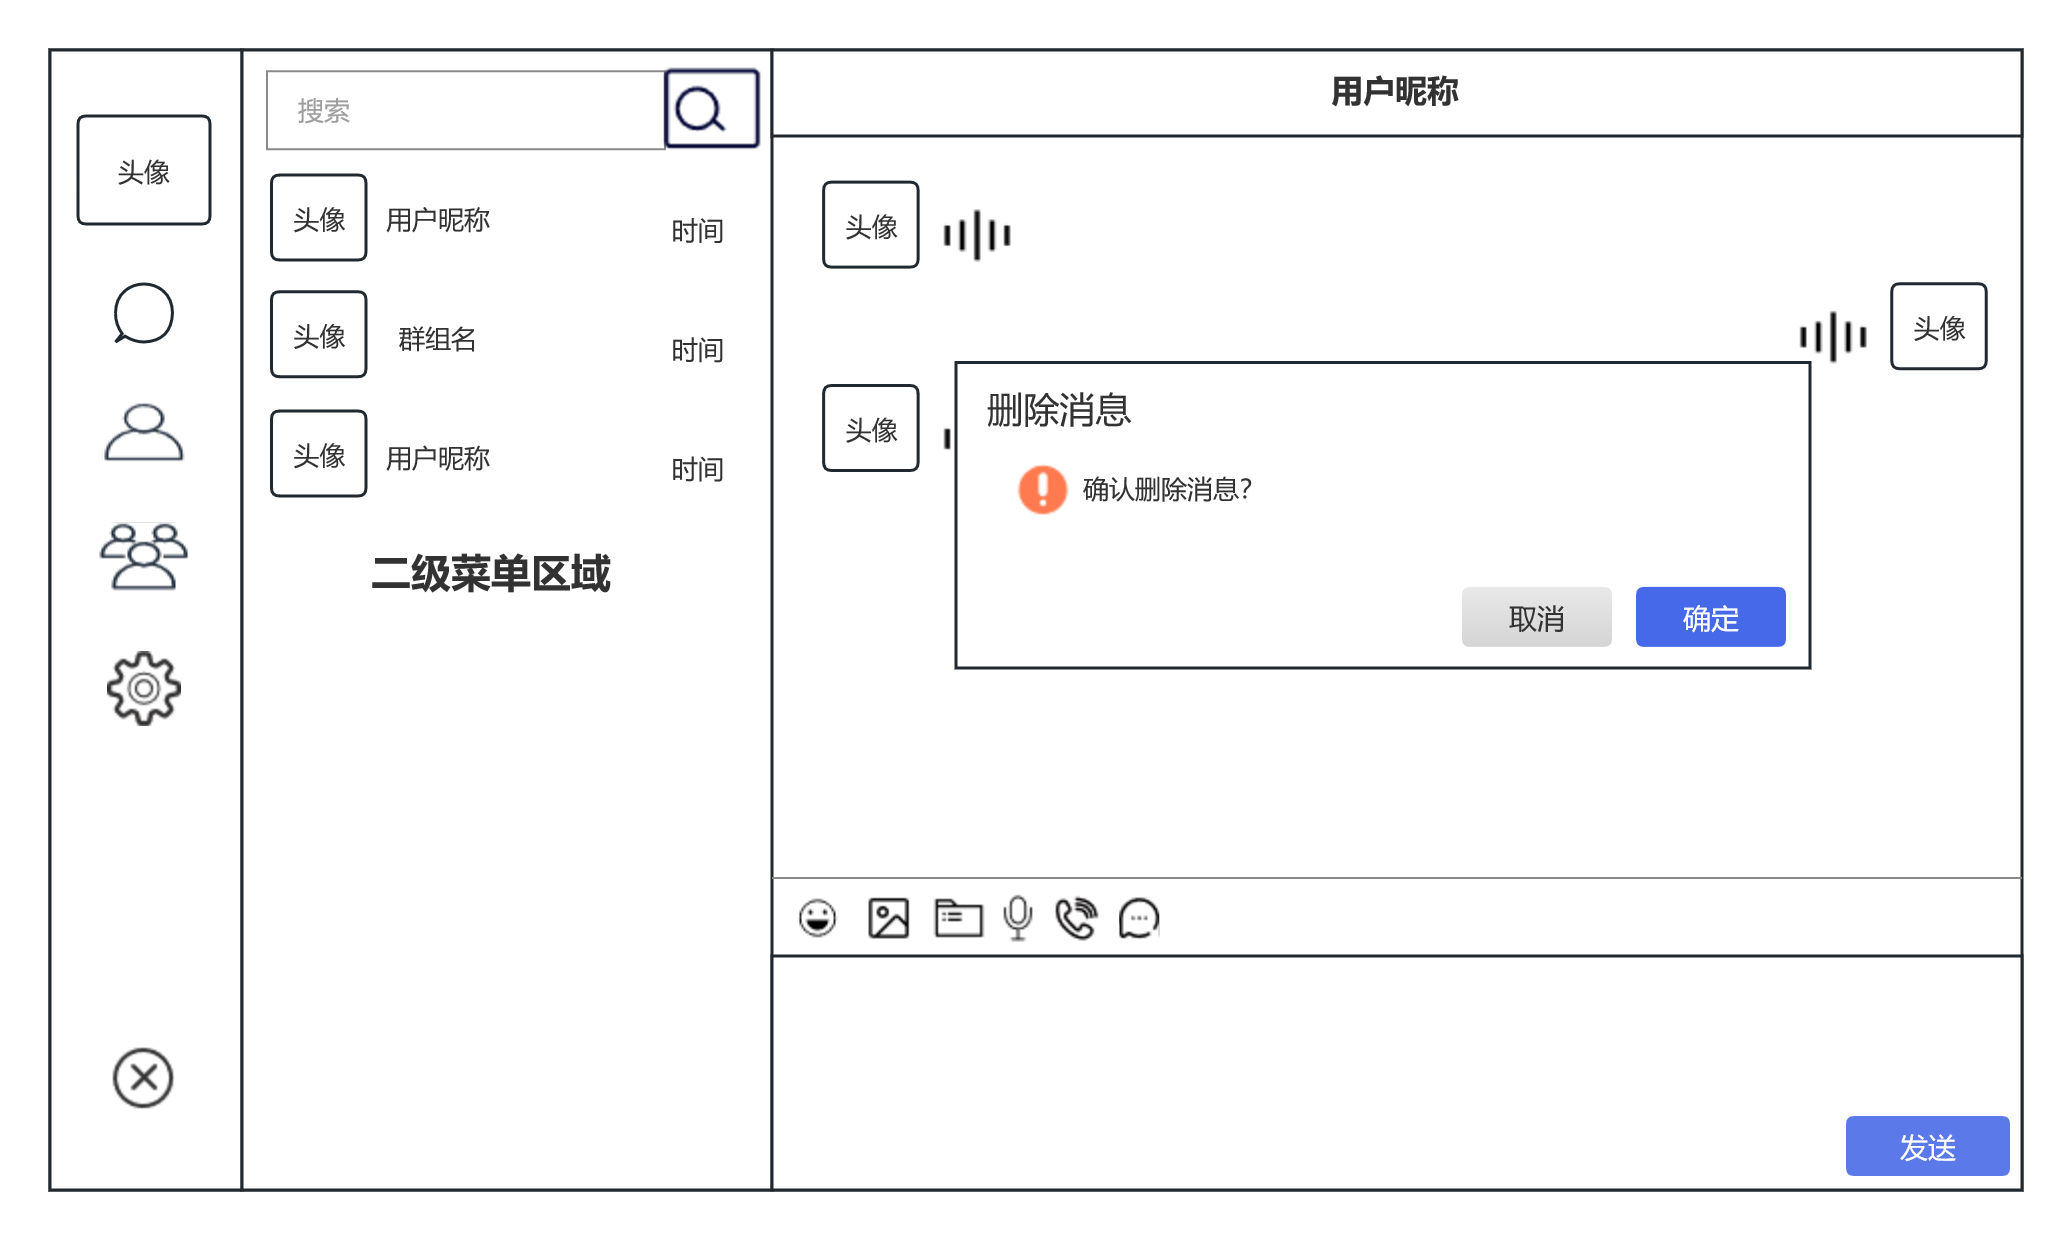Open the chat messages sidebar icon
Screen dimensions: 2072x1240
tap(143, 313)
